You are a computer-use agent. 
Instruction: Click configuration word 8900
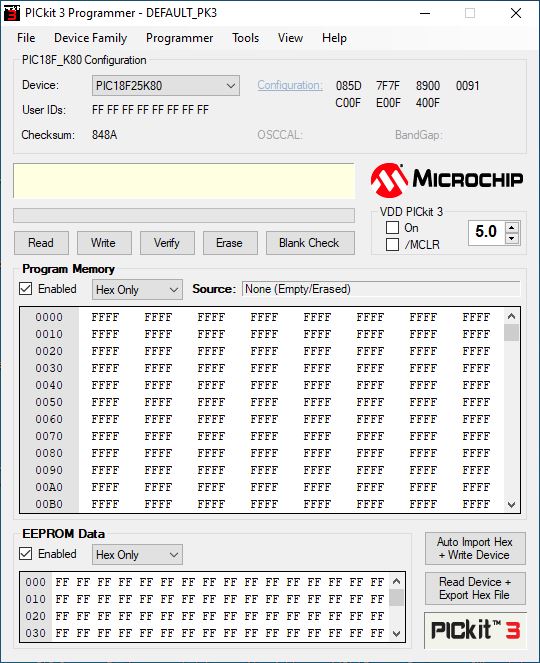[428, 86]
